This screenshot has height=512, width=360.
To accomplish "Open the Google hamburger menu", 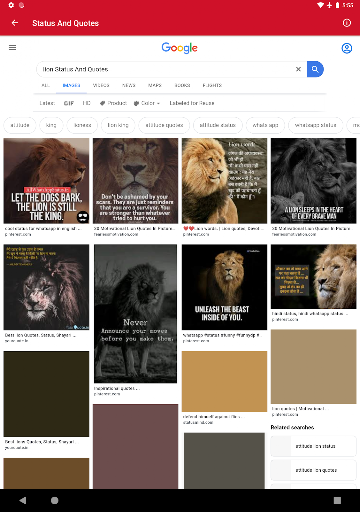I will click(x=12, y=48).
